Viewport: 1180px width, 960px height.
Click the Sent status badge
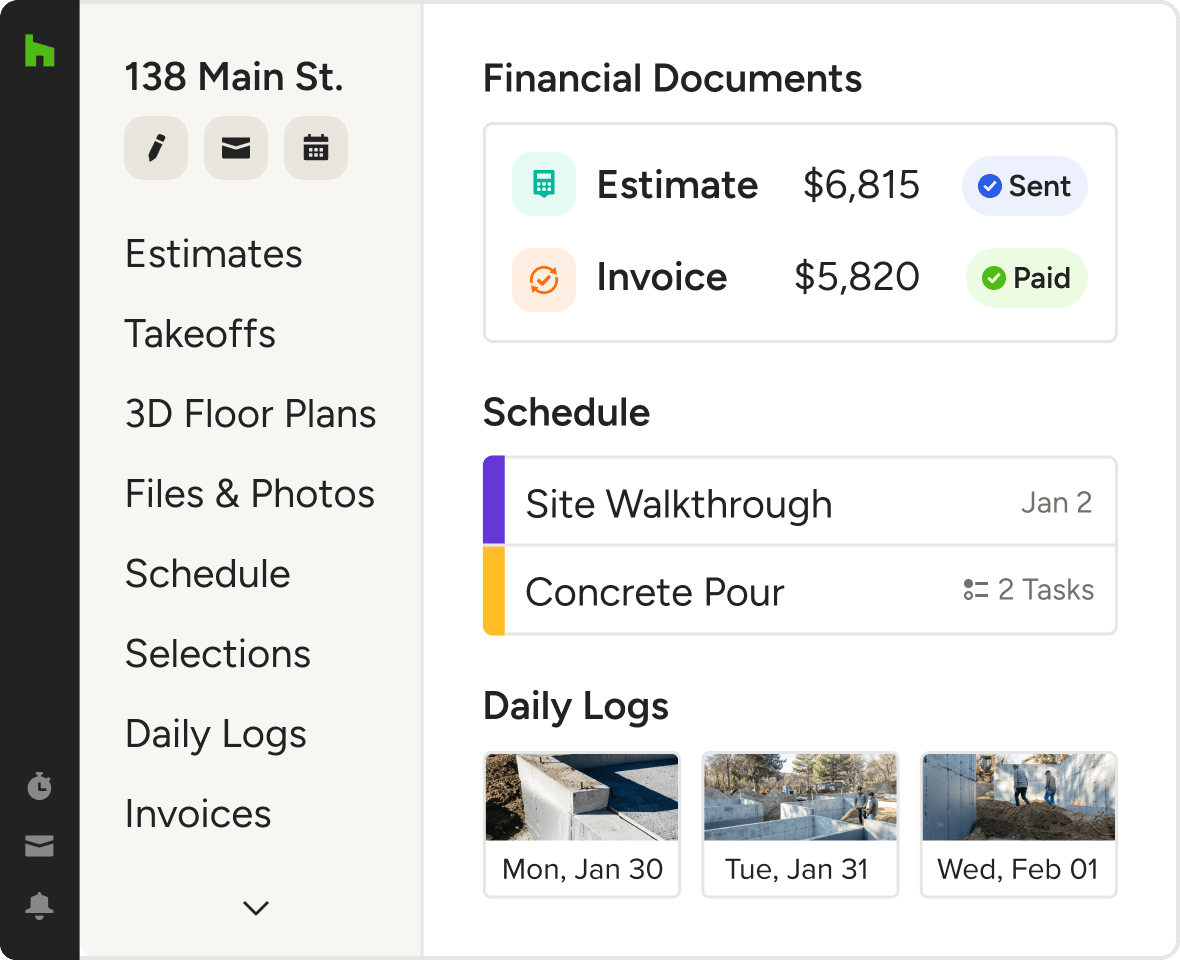(1024, 186)
